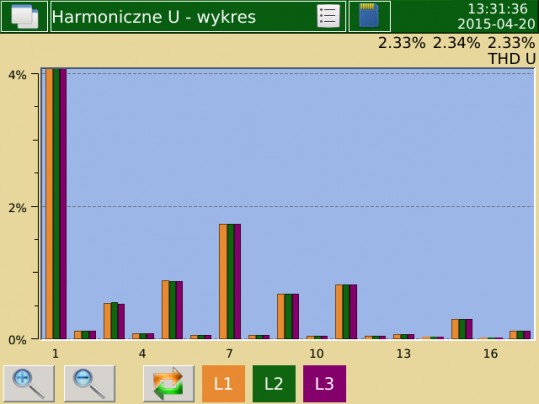The width and height of the screenshot is (539, 404).
Task: Select the 15th harmonic bar group
Action: (462, 329)
